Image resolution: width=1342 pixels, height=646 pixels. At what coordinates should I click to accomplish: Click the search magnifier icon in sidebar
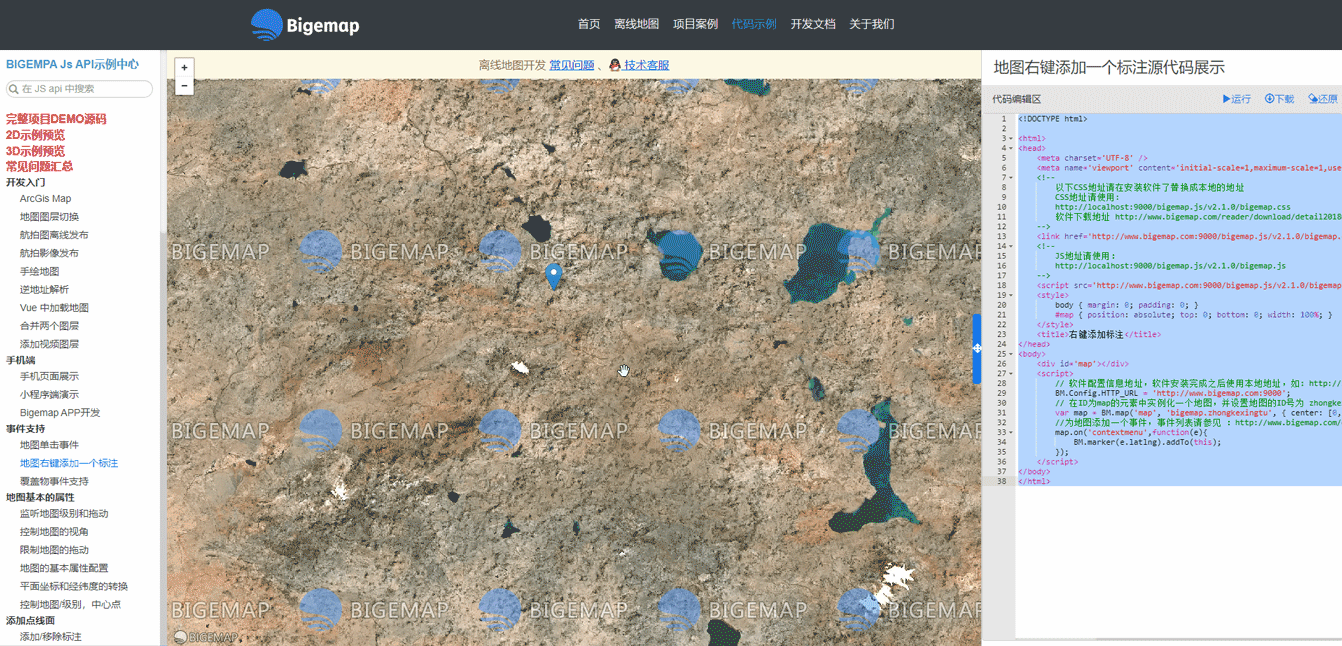[x=14, y=89]
